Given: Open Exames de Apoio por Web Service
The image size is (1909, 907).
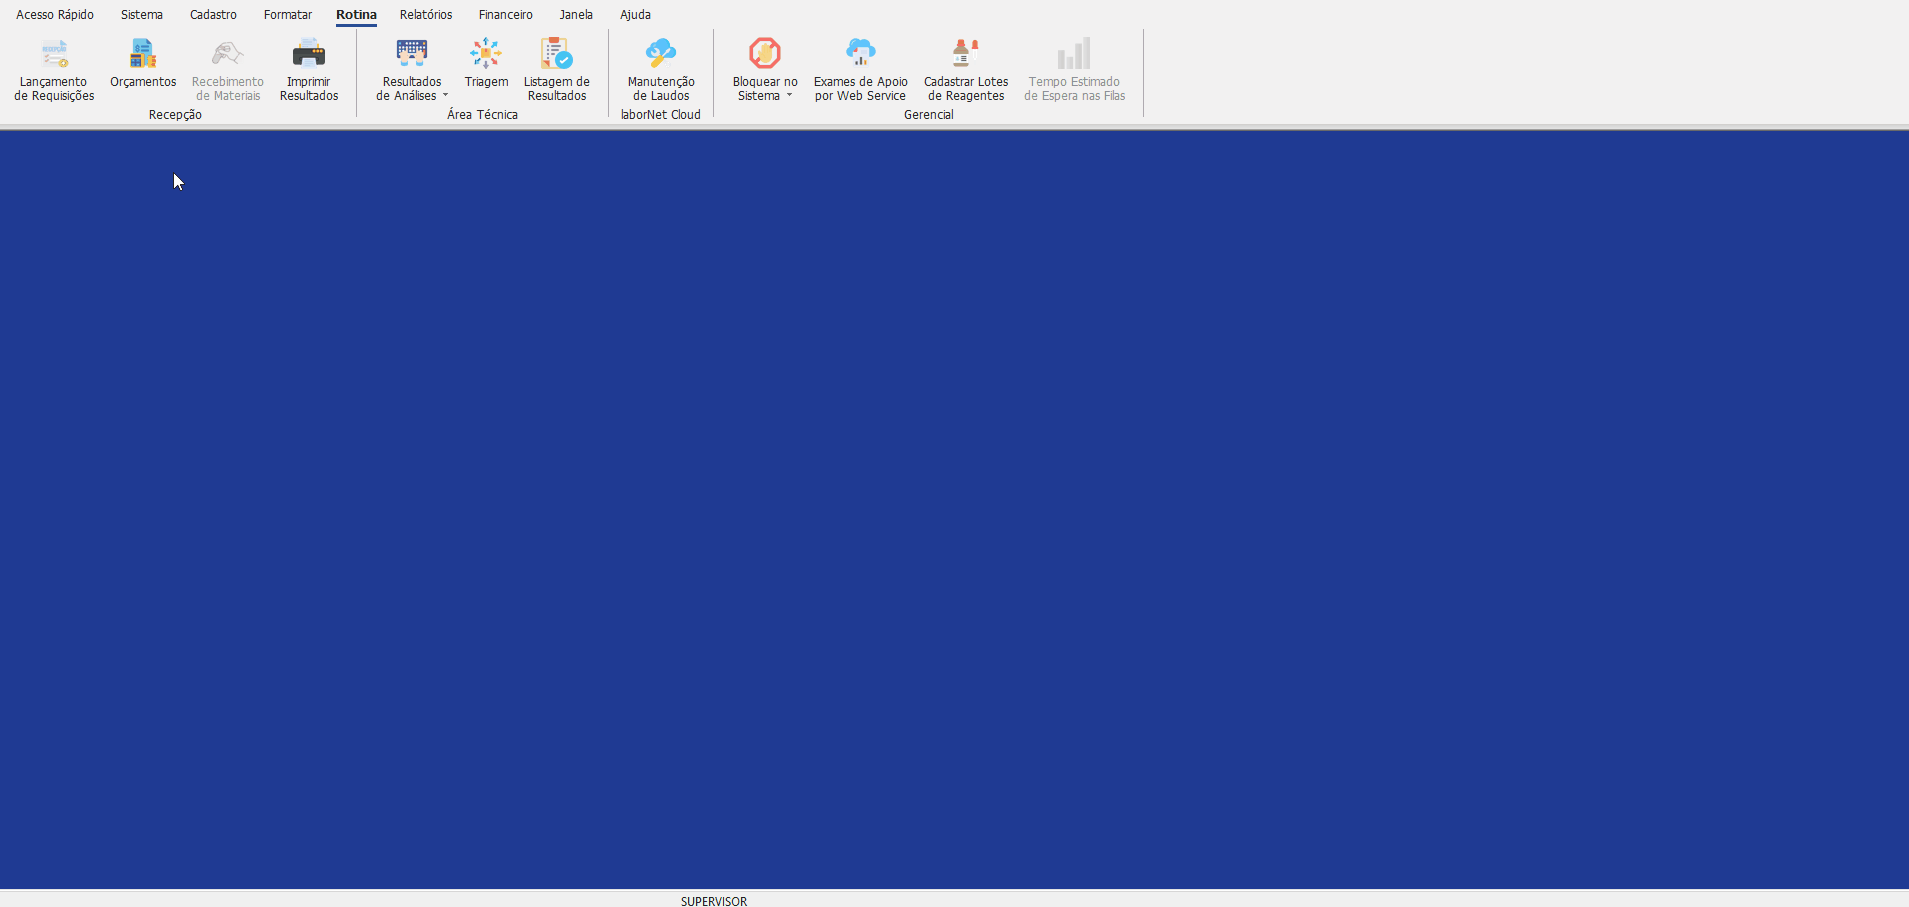Looking at the screenshot, I should pos(860,54).
